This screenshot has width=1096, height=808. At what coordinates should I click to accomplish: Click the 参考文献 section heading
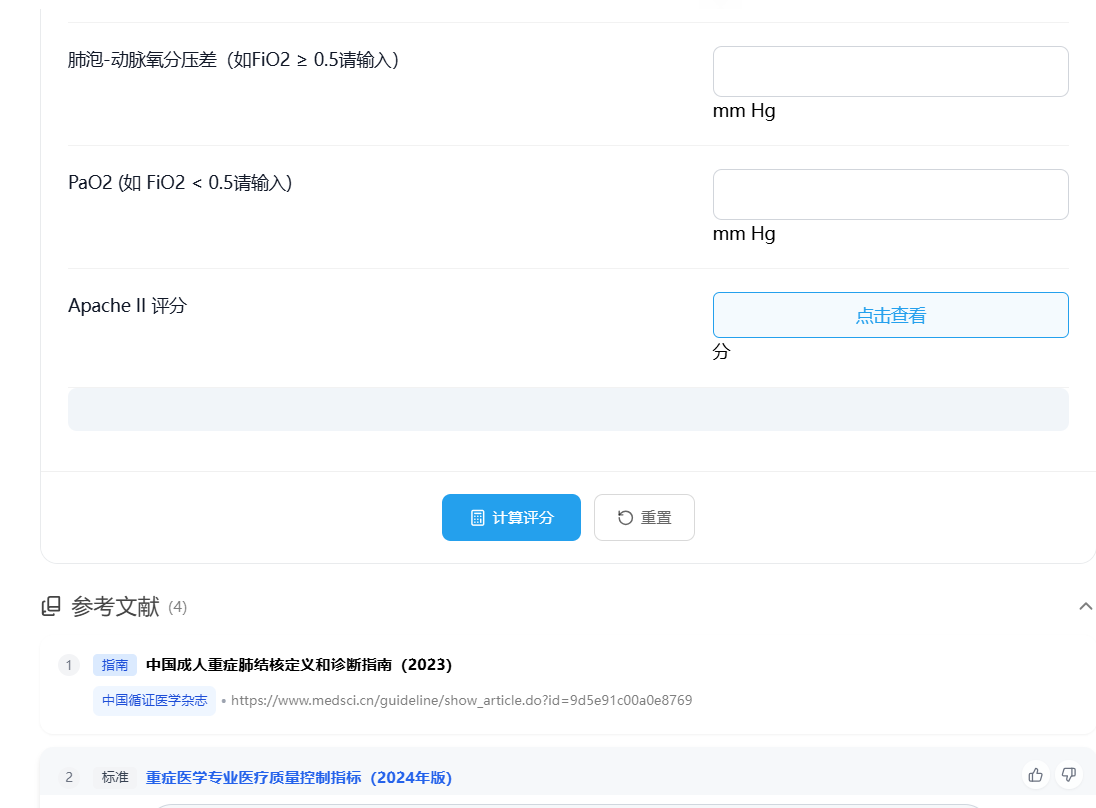115,606
